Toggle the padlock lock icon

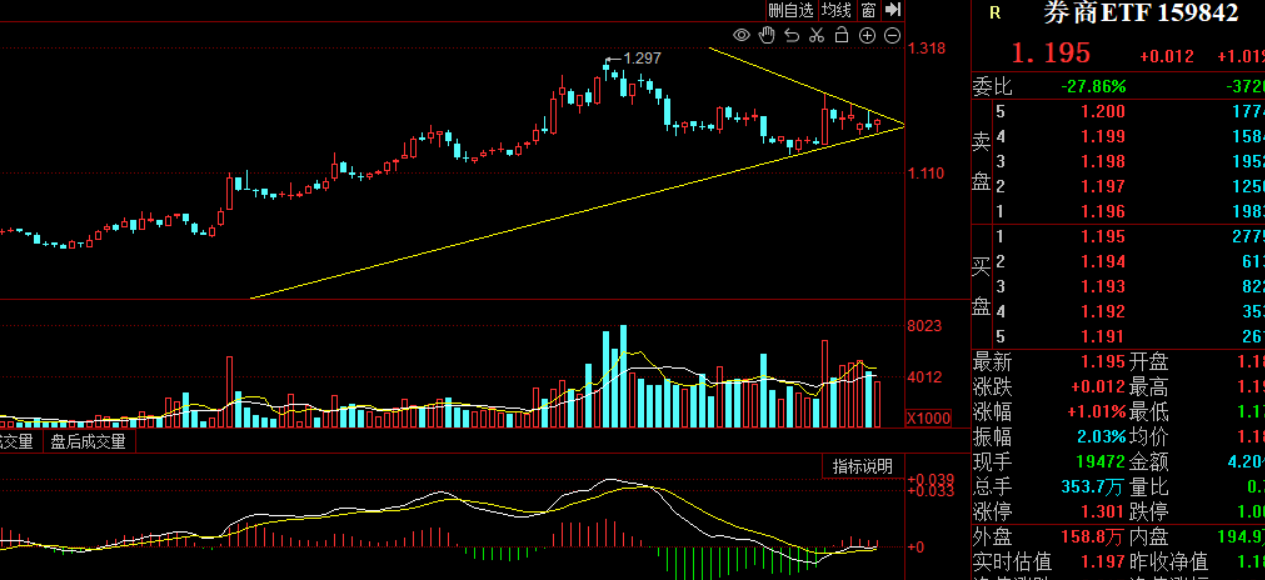point(842,36)
